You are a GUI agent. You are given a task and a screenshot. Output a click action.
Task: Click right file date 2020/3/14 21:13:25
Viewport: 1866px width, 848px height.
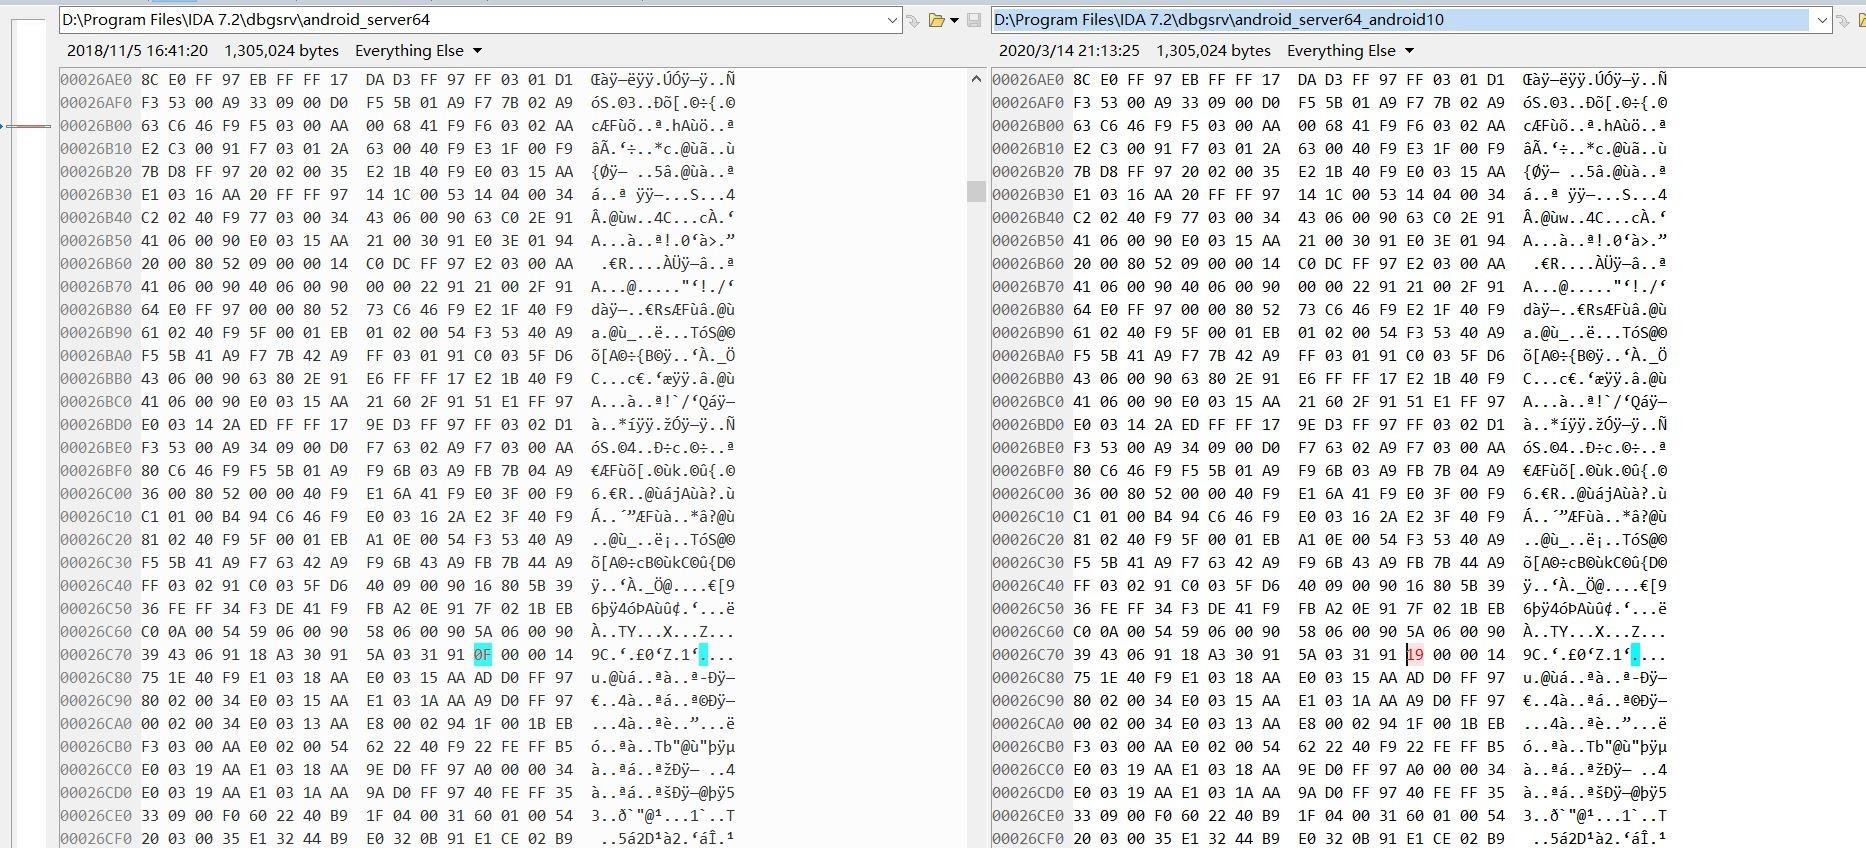tap(1069, 50)
